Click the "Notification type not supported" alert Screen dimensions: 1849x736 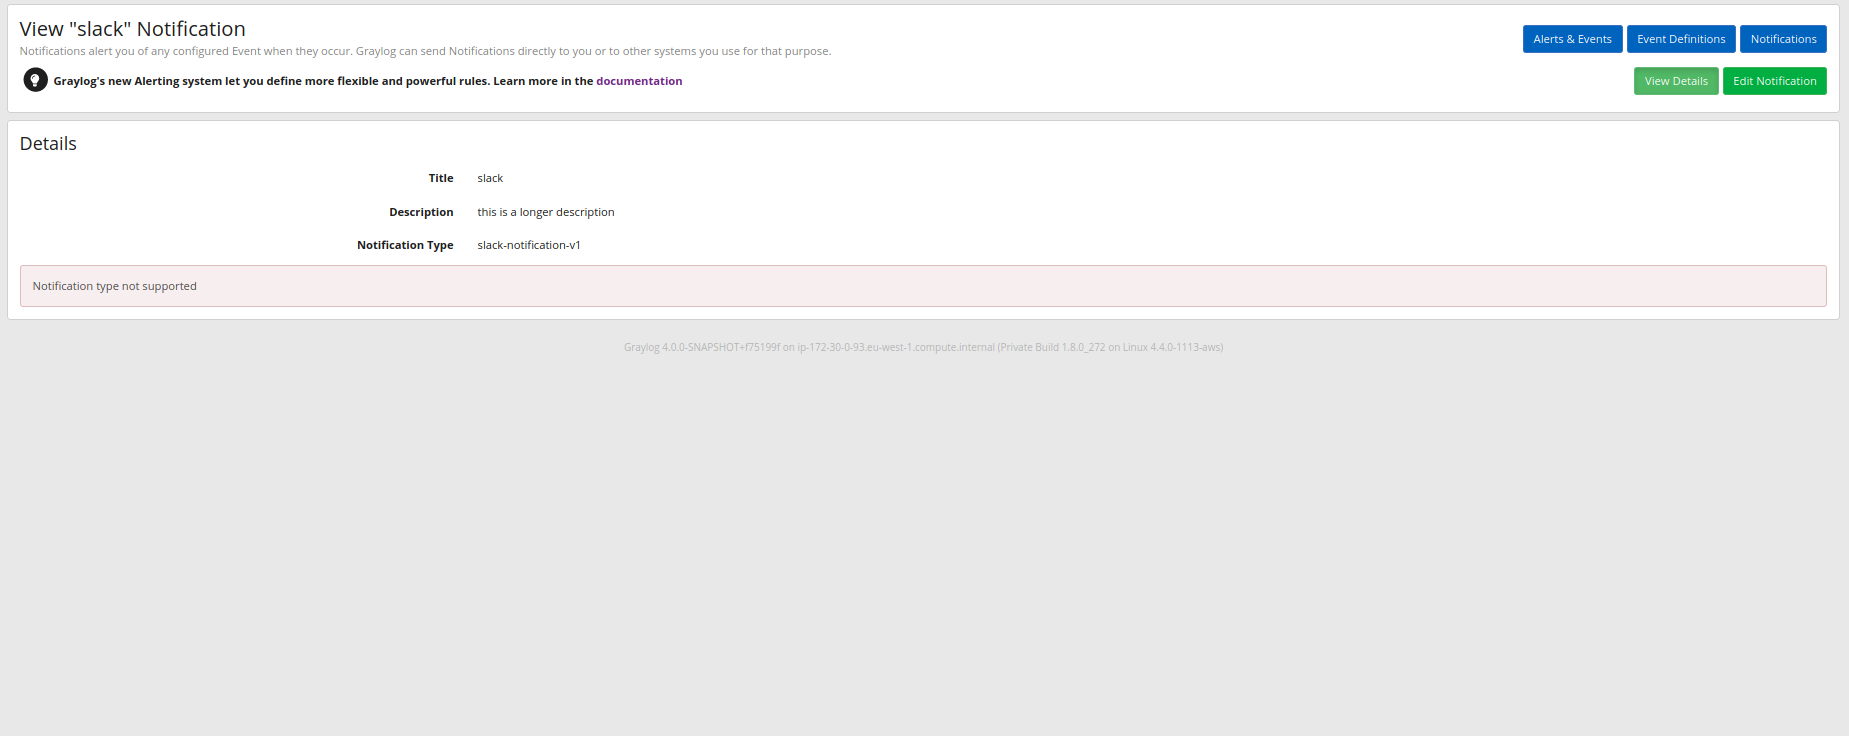[923, 286]
